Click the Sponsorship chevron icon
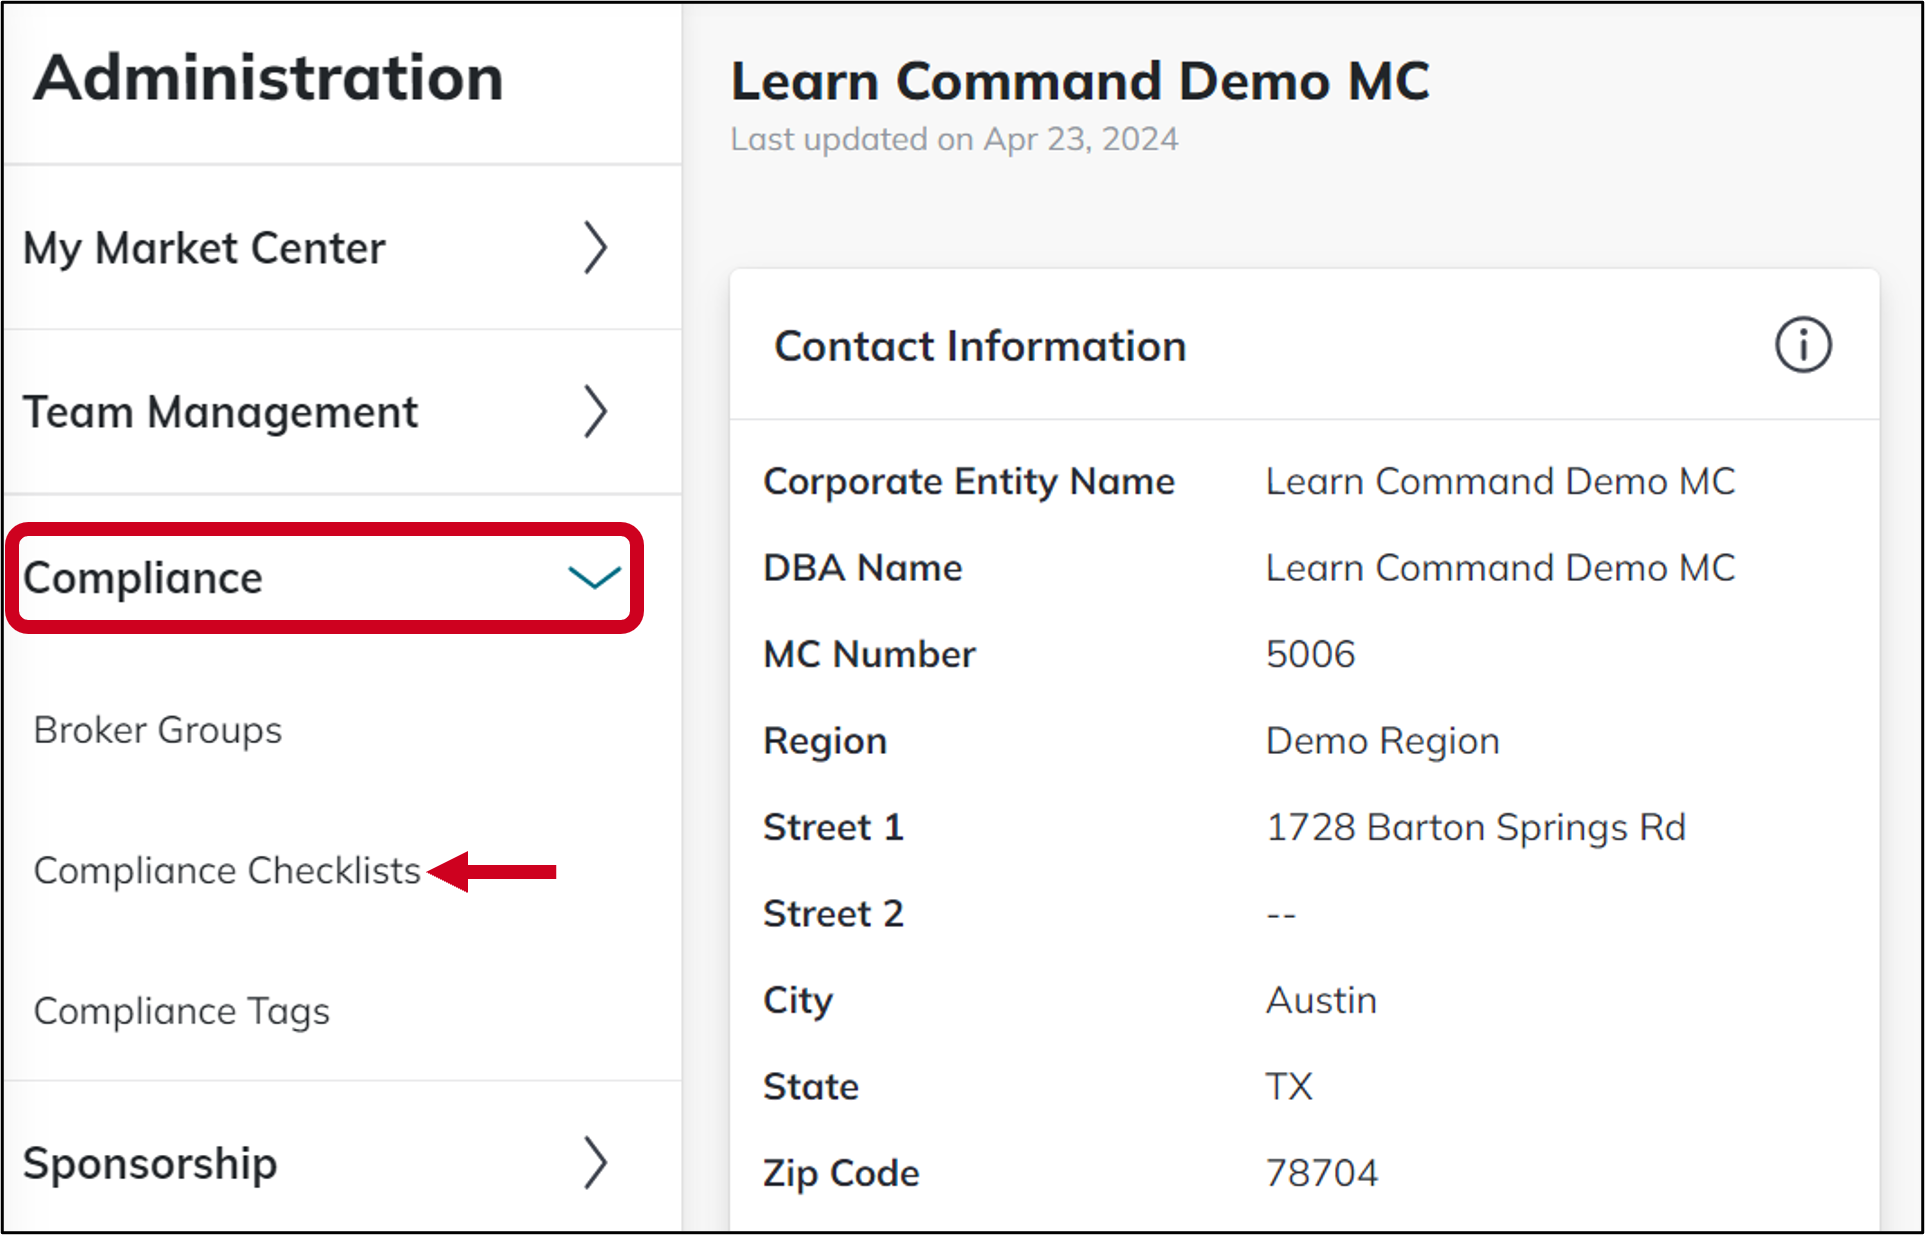 pyautogui.click(x=595, y=1163)
